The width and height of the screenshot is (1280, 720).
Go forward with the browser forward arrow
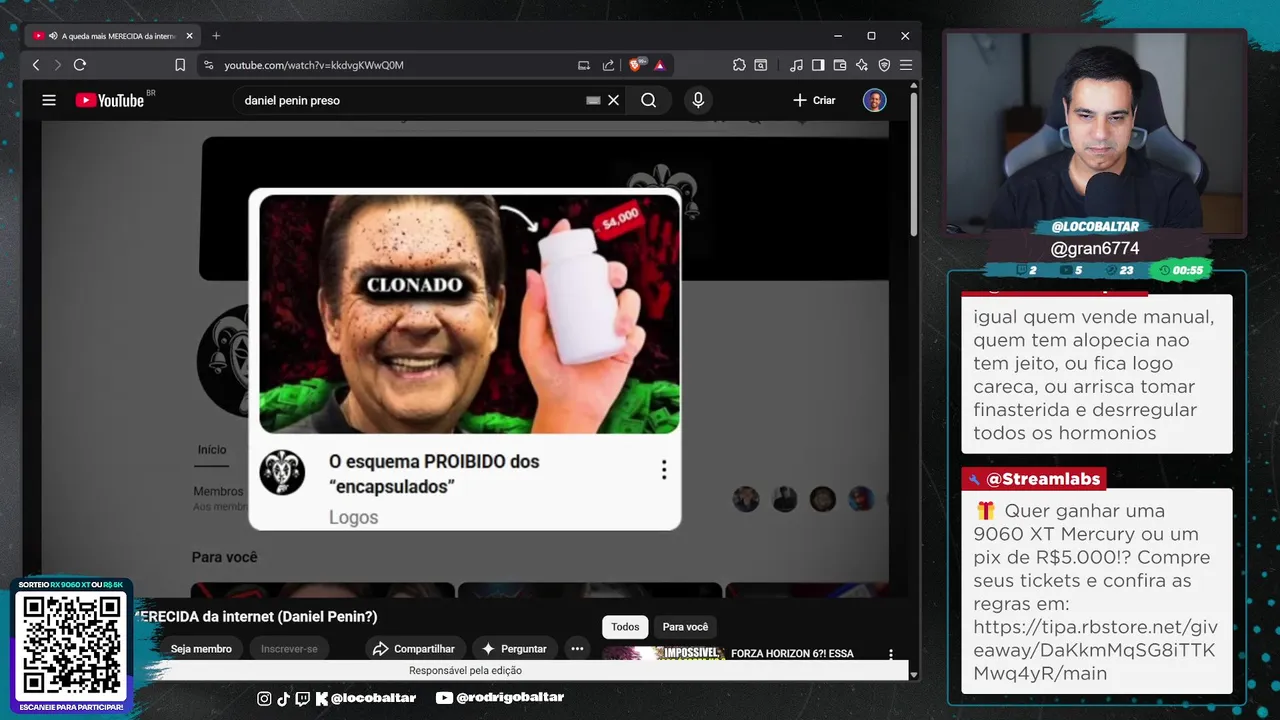click(x=57, y=65)
